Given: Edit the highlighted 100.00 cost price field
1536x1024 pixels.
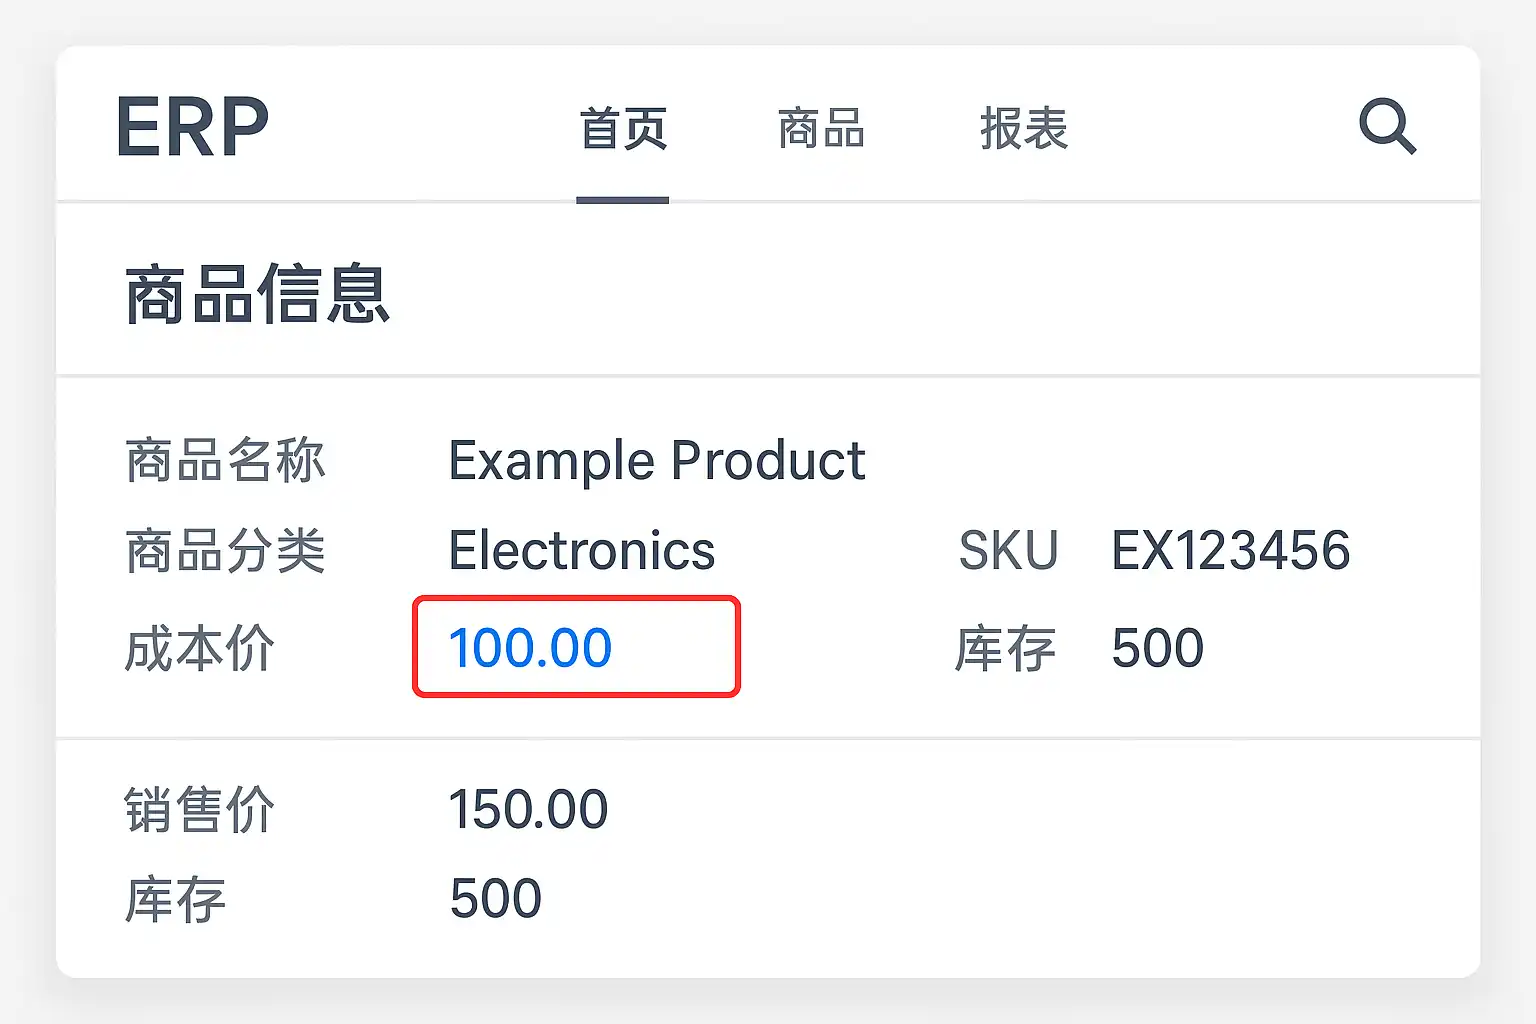Looking at the screenshot, I should (x=576, y=647).
